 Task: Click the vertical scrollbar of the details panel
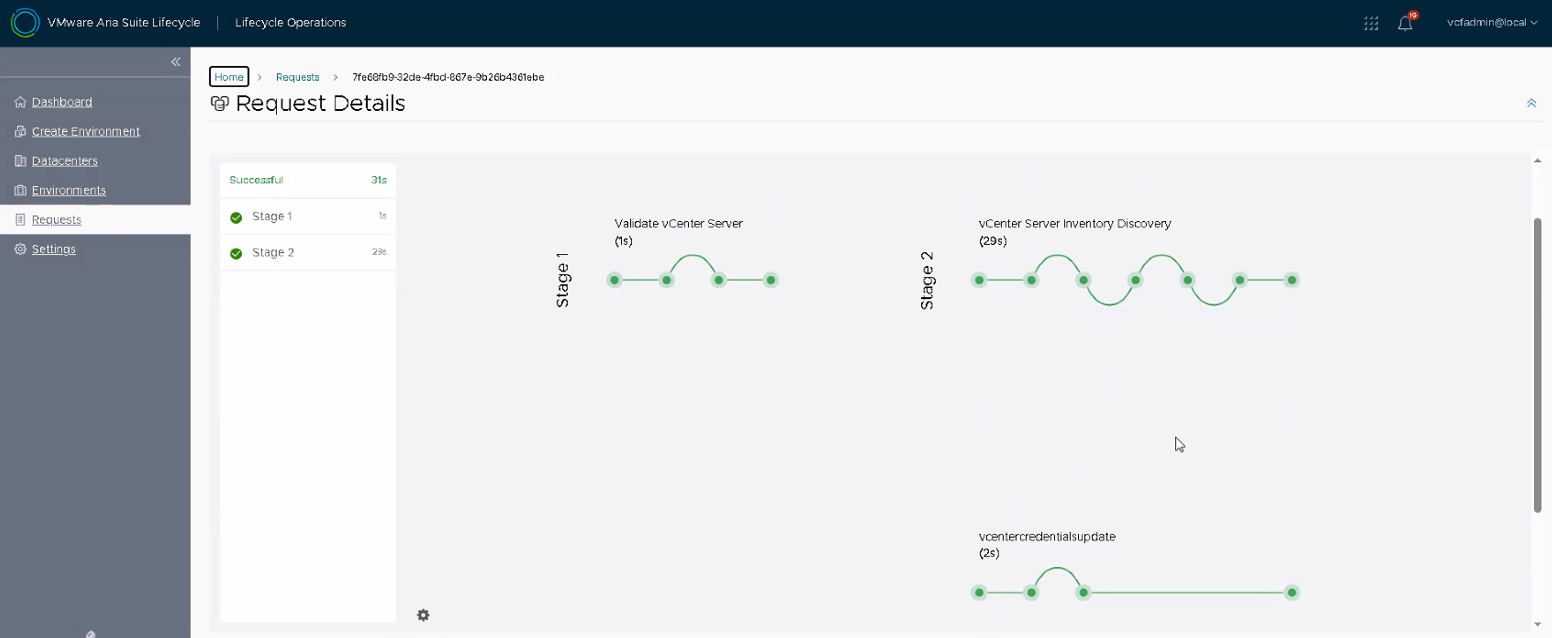pyautogui.click(x=1537, y=364)
